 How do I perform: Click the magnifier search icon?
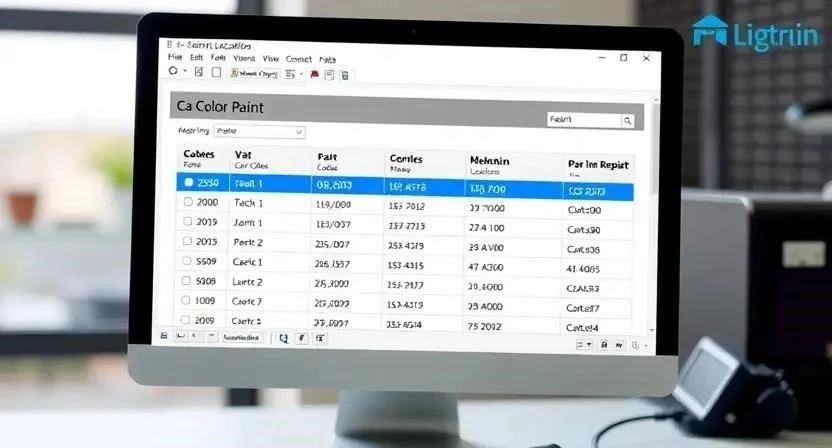tap(627, 121)
